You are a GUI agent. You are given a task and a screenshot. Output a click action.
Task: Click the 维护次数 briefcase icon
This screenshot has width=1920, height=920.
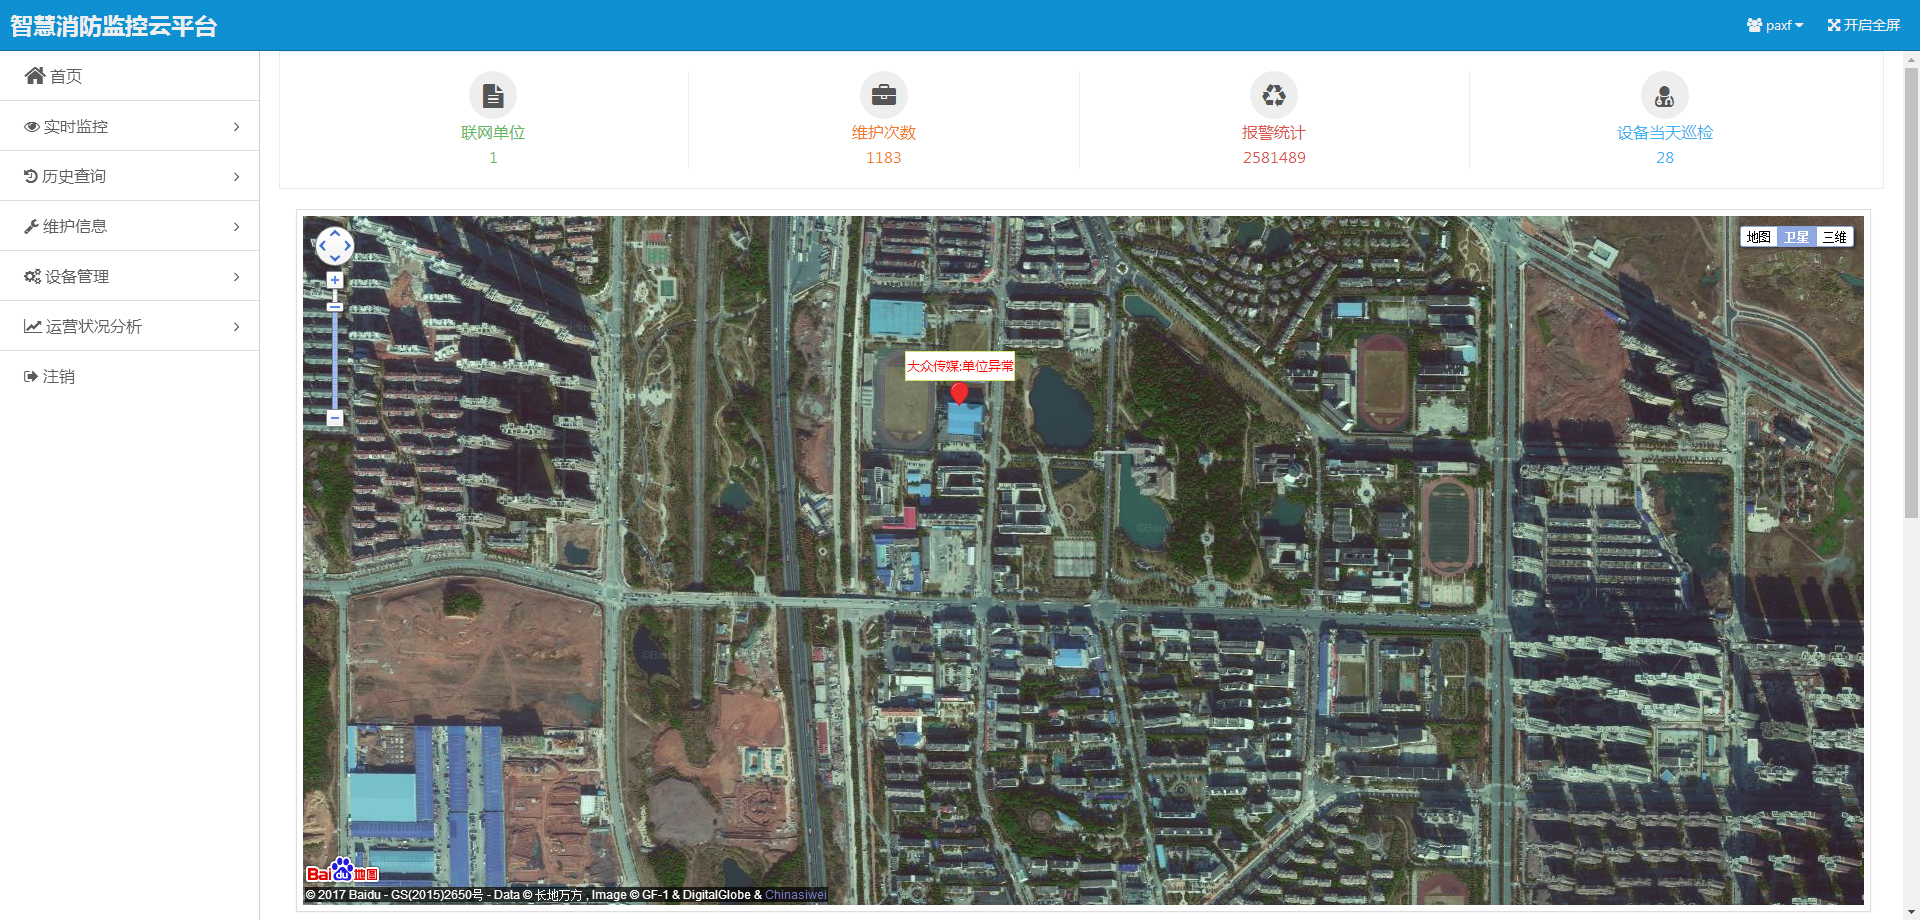click(883, 96)
